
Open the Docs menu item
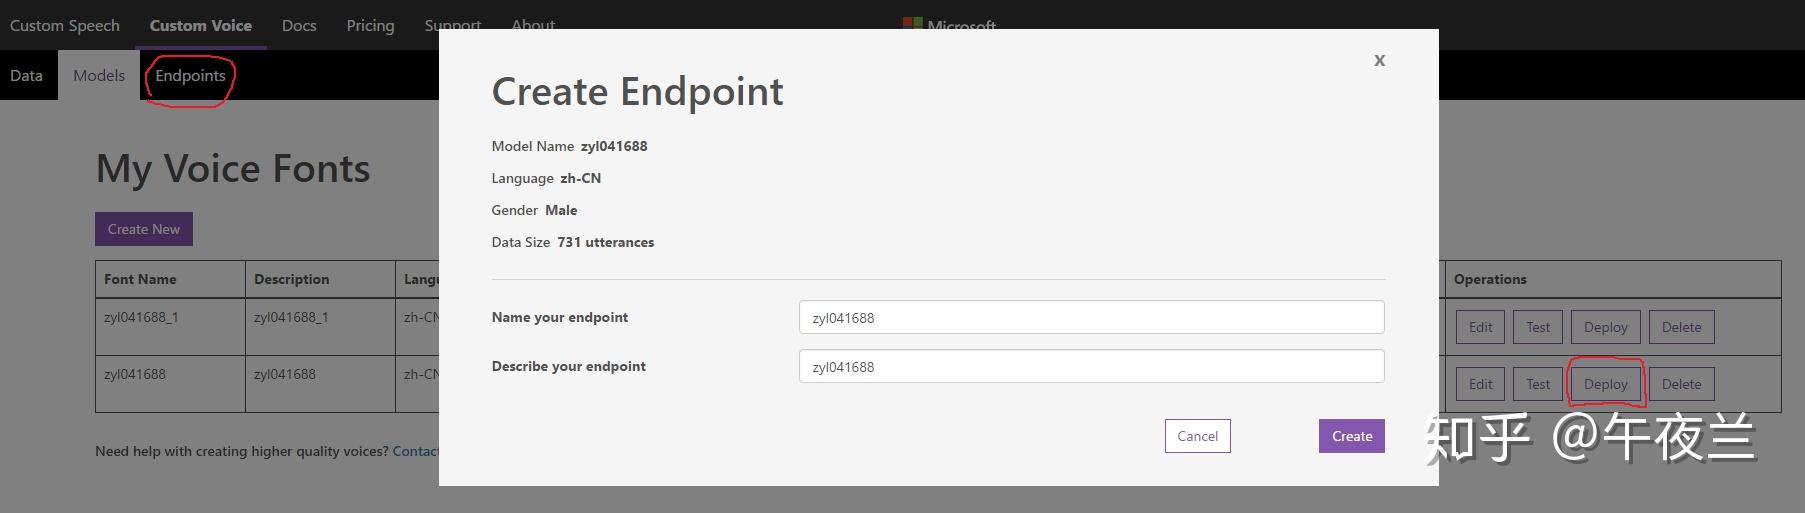click(299, 25)
